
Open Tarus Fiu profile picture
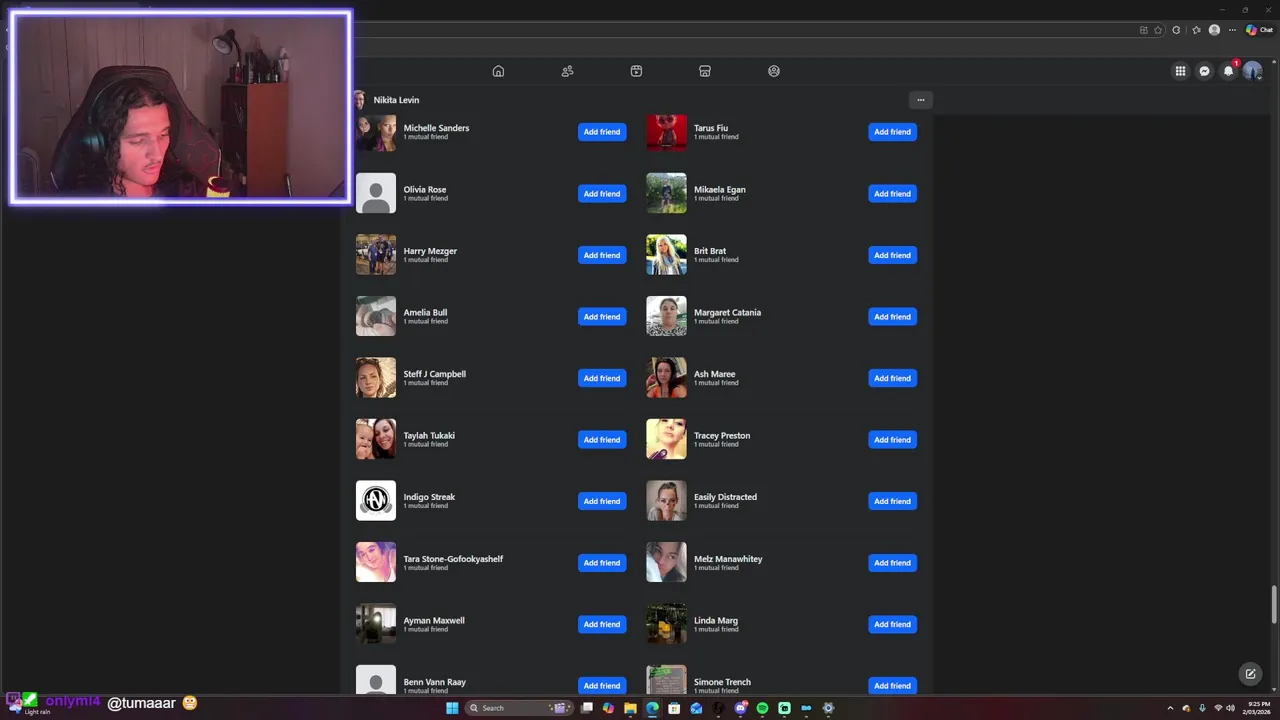point(666,132)
